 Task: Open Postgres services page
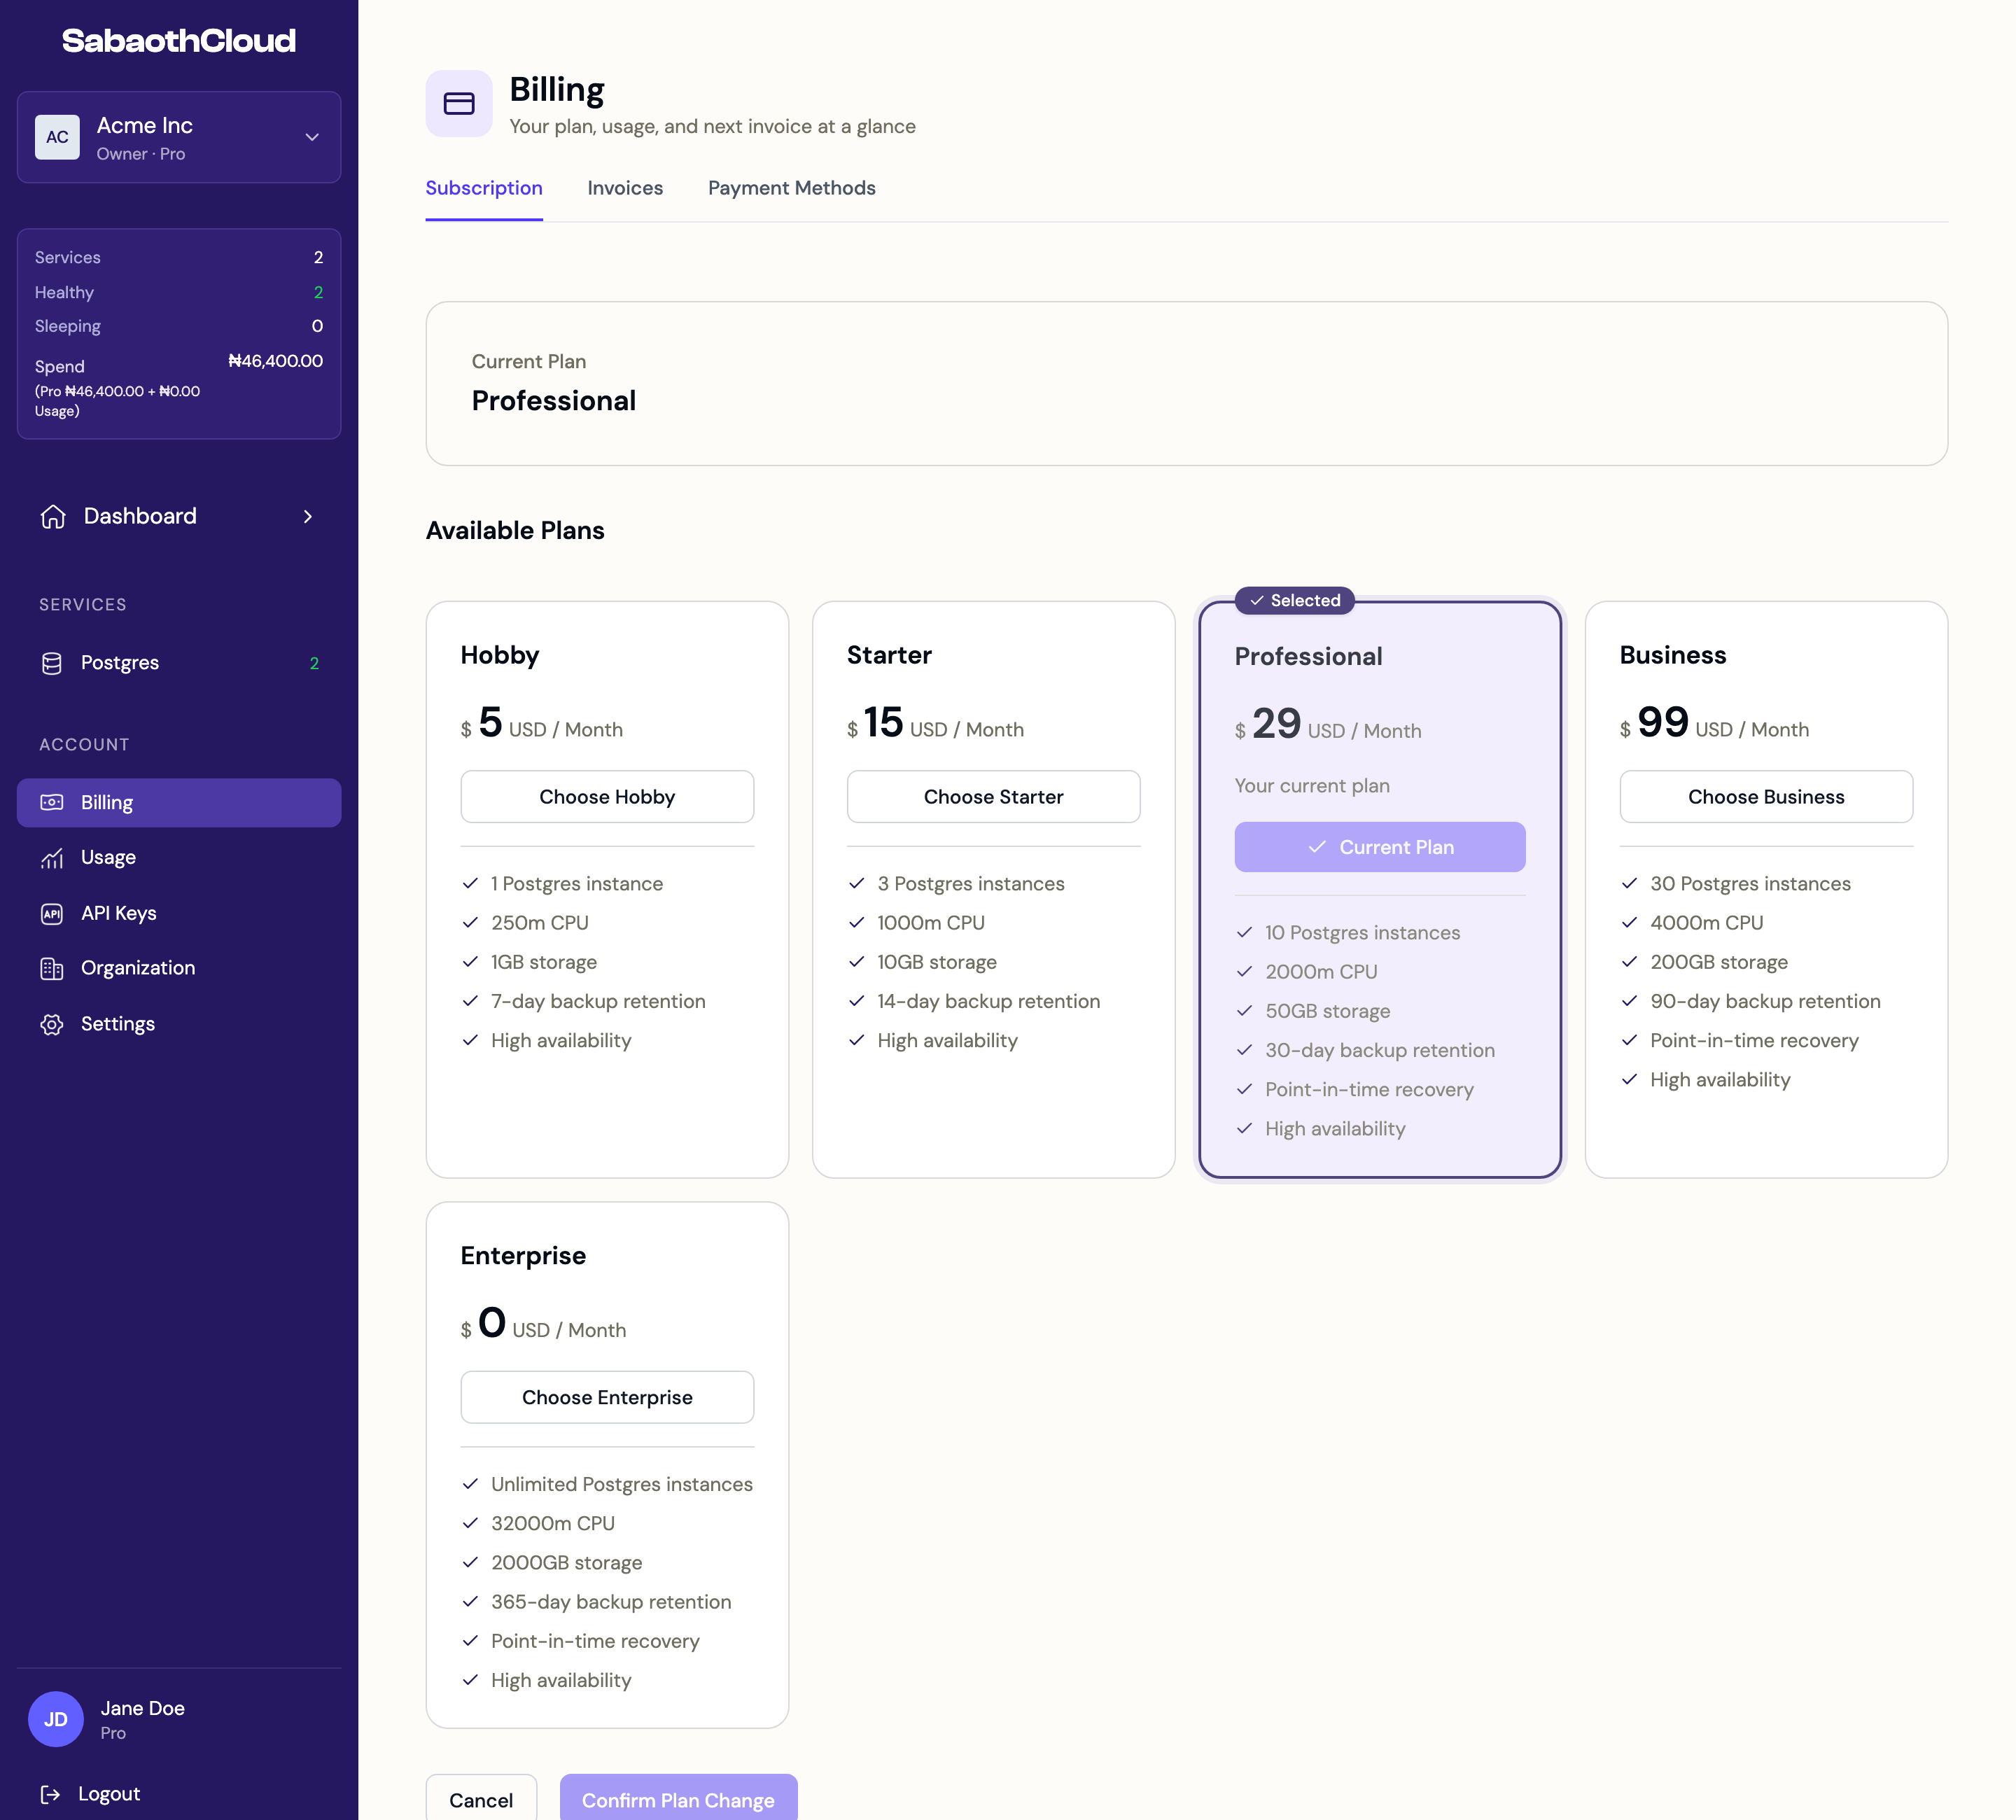point(179,663)
